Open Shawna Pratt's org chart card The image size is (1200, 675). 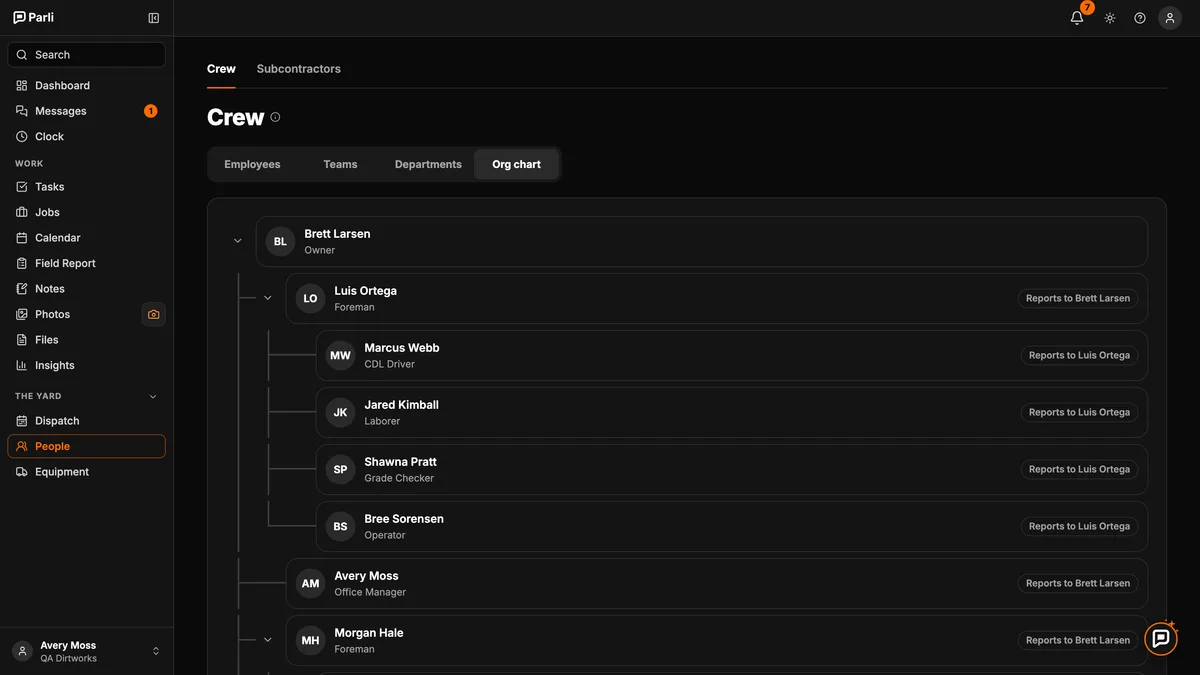732,469
